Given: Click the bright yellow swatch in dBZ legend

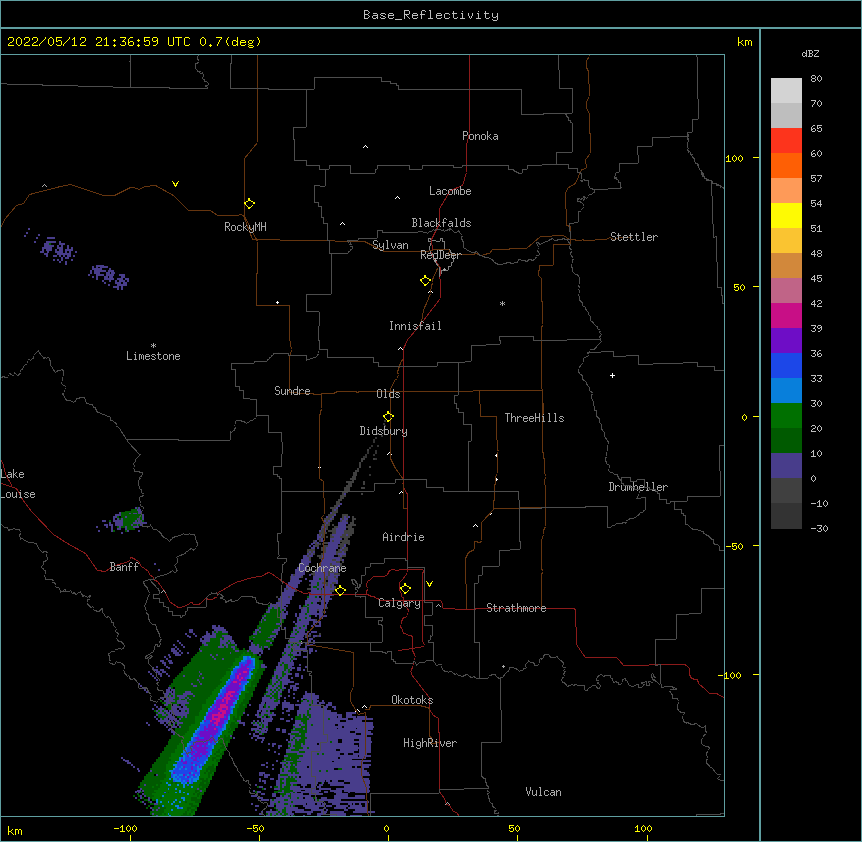Looking at the screenshot, I should (786, 215).
